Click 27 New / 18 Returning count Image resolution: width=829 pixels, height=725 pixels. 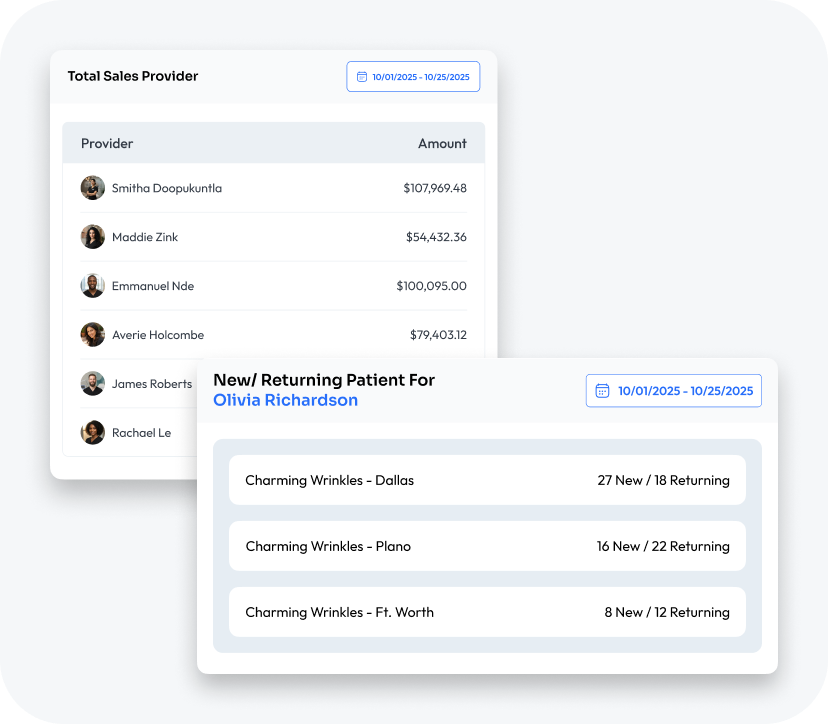[x=663, y=480]
